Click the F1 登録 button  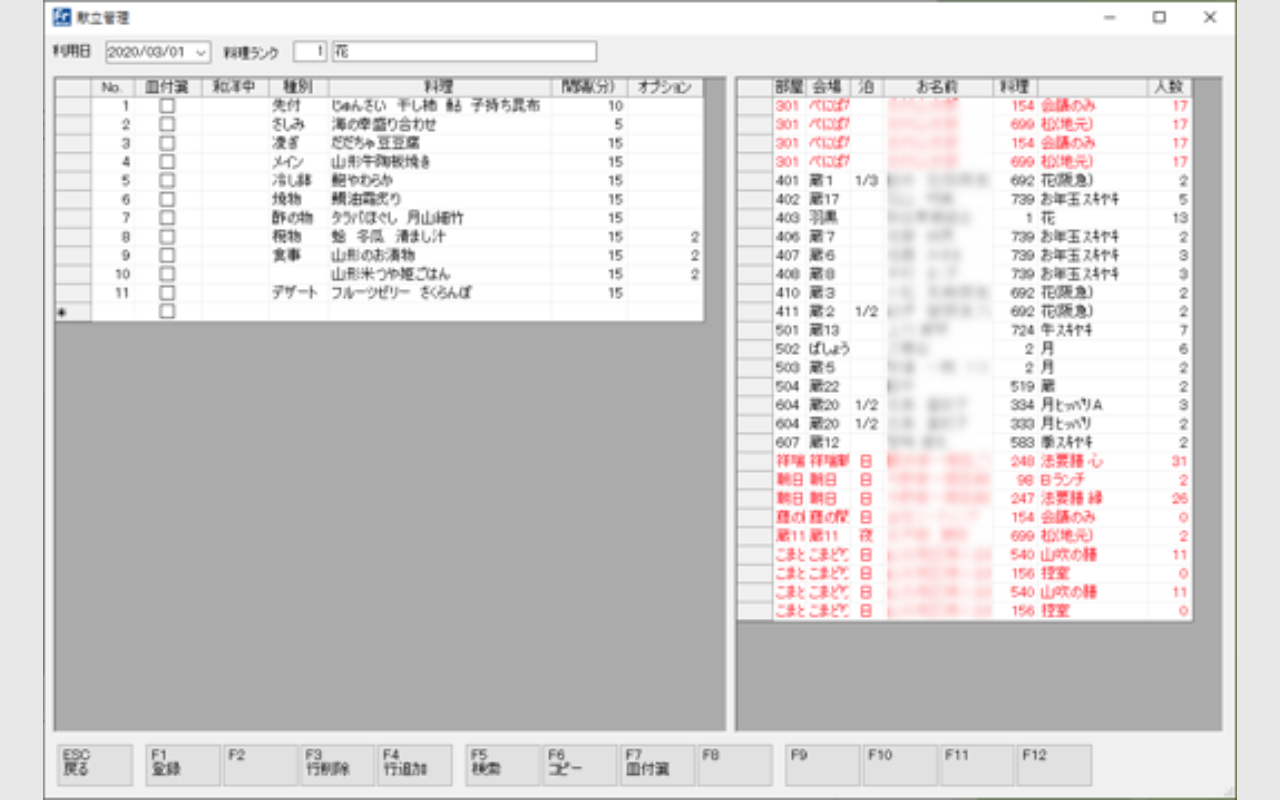coord(183,765)
